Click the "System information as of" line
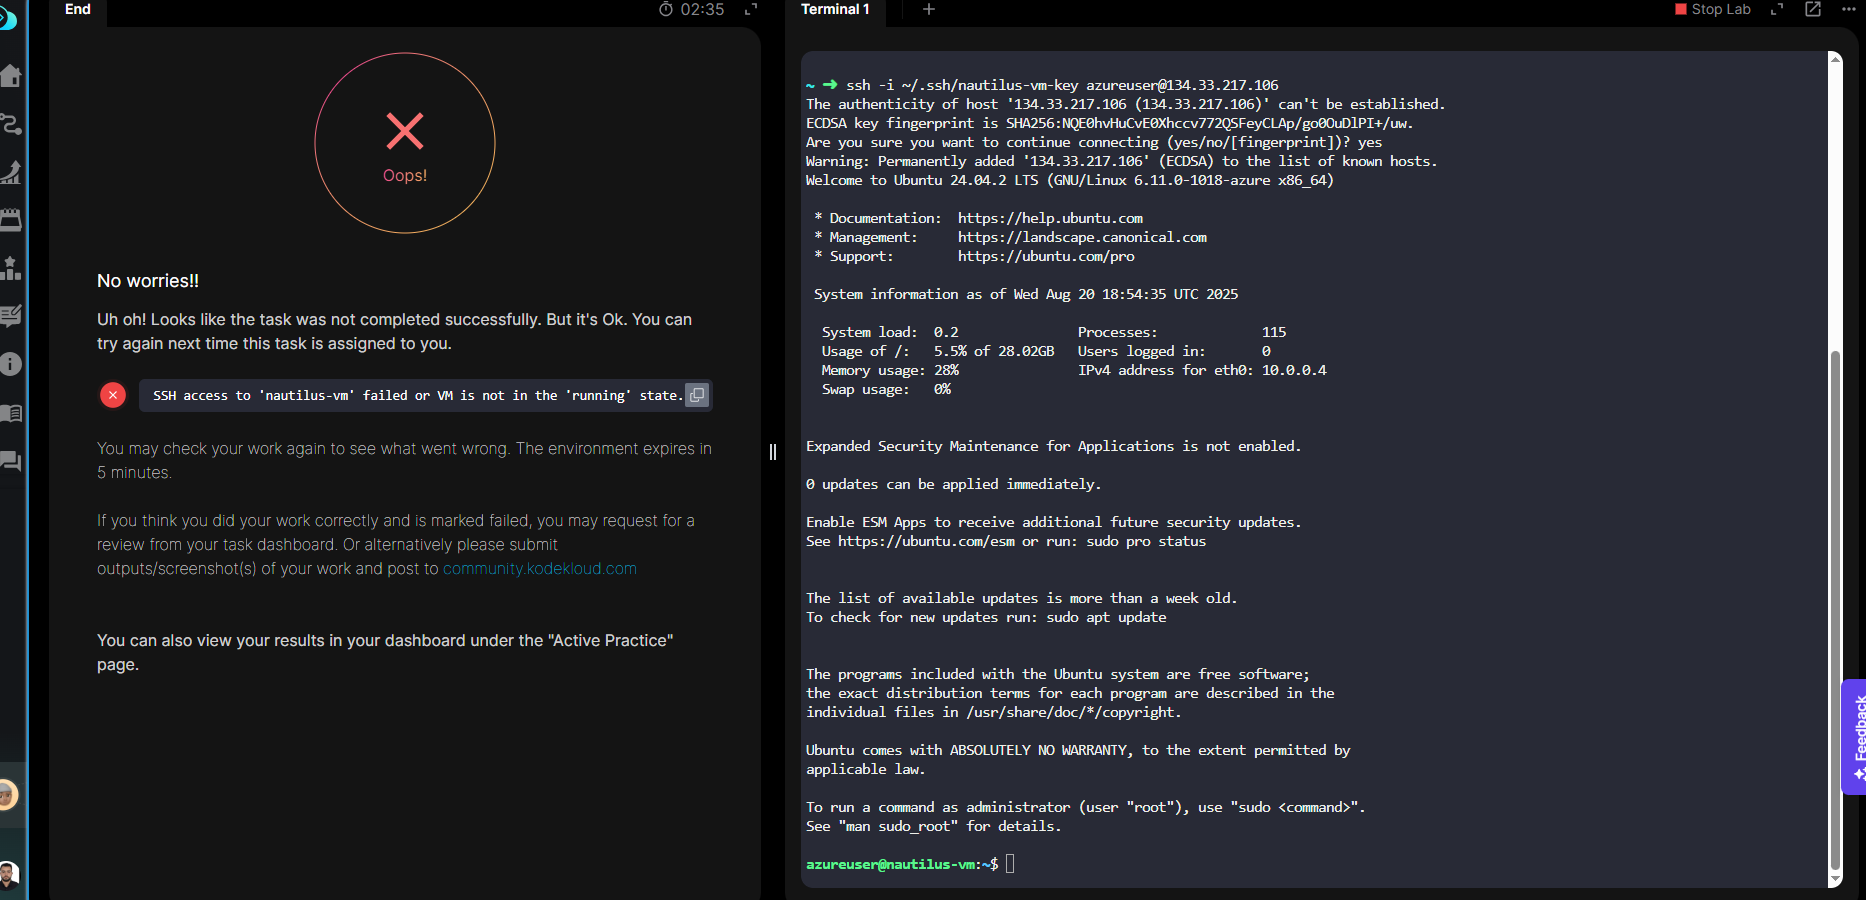This screenshot has height=900, width=1866. pos(1026,294)
